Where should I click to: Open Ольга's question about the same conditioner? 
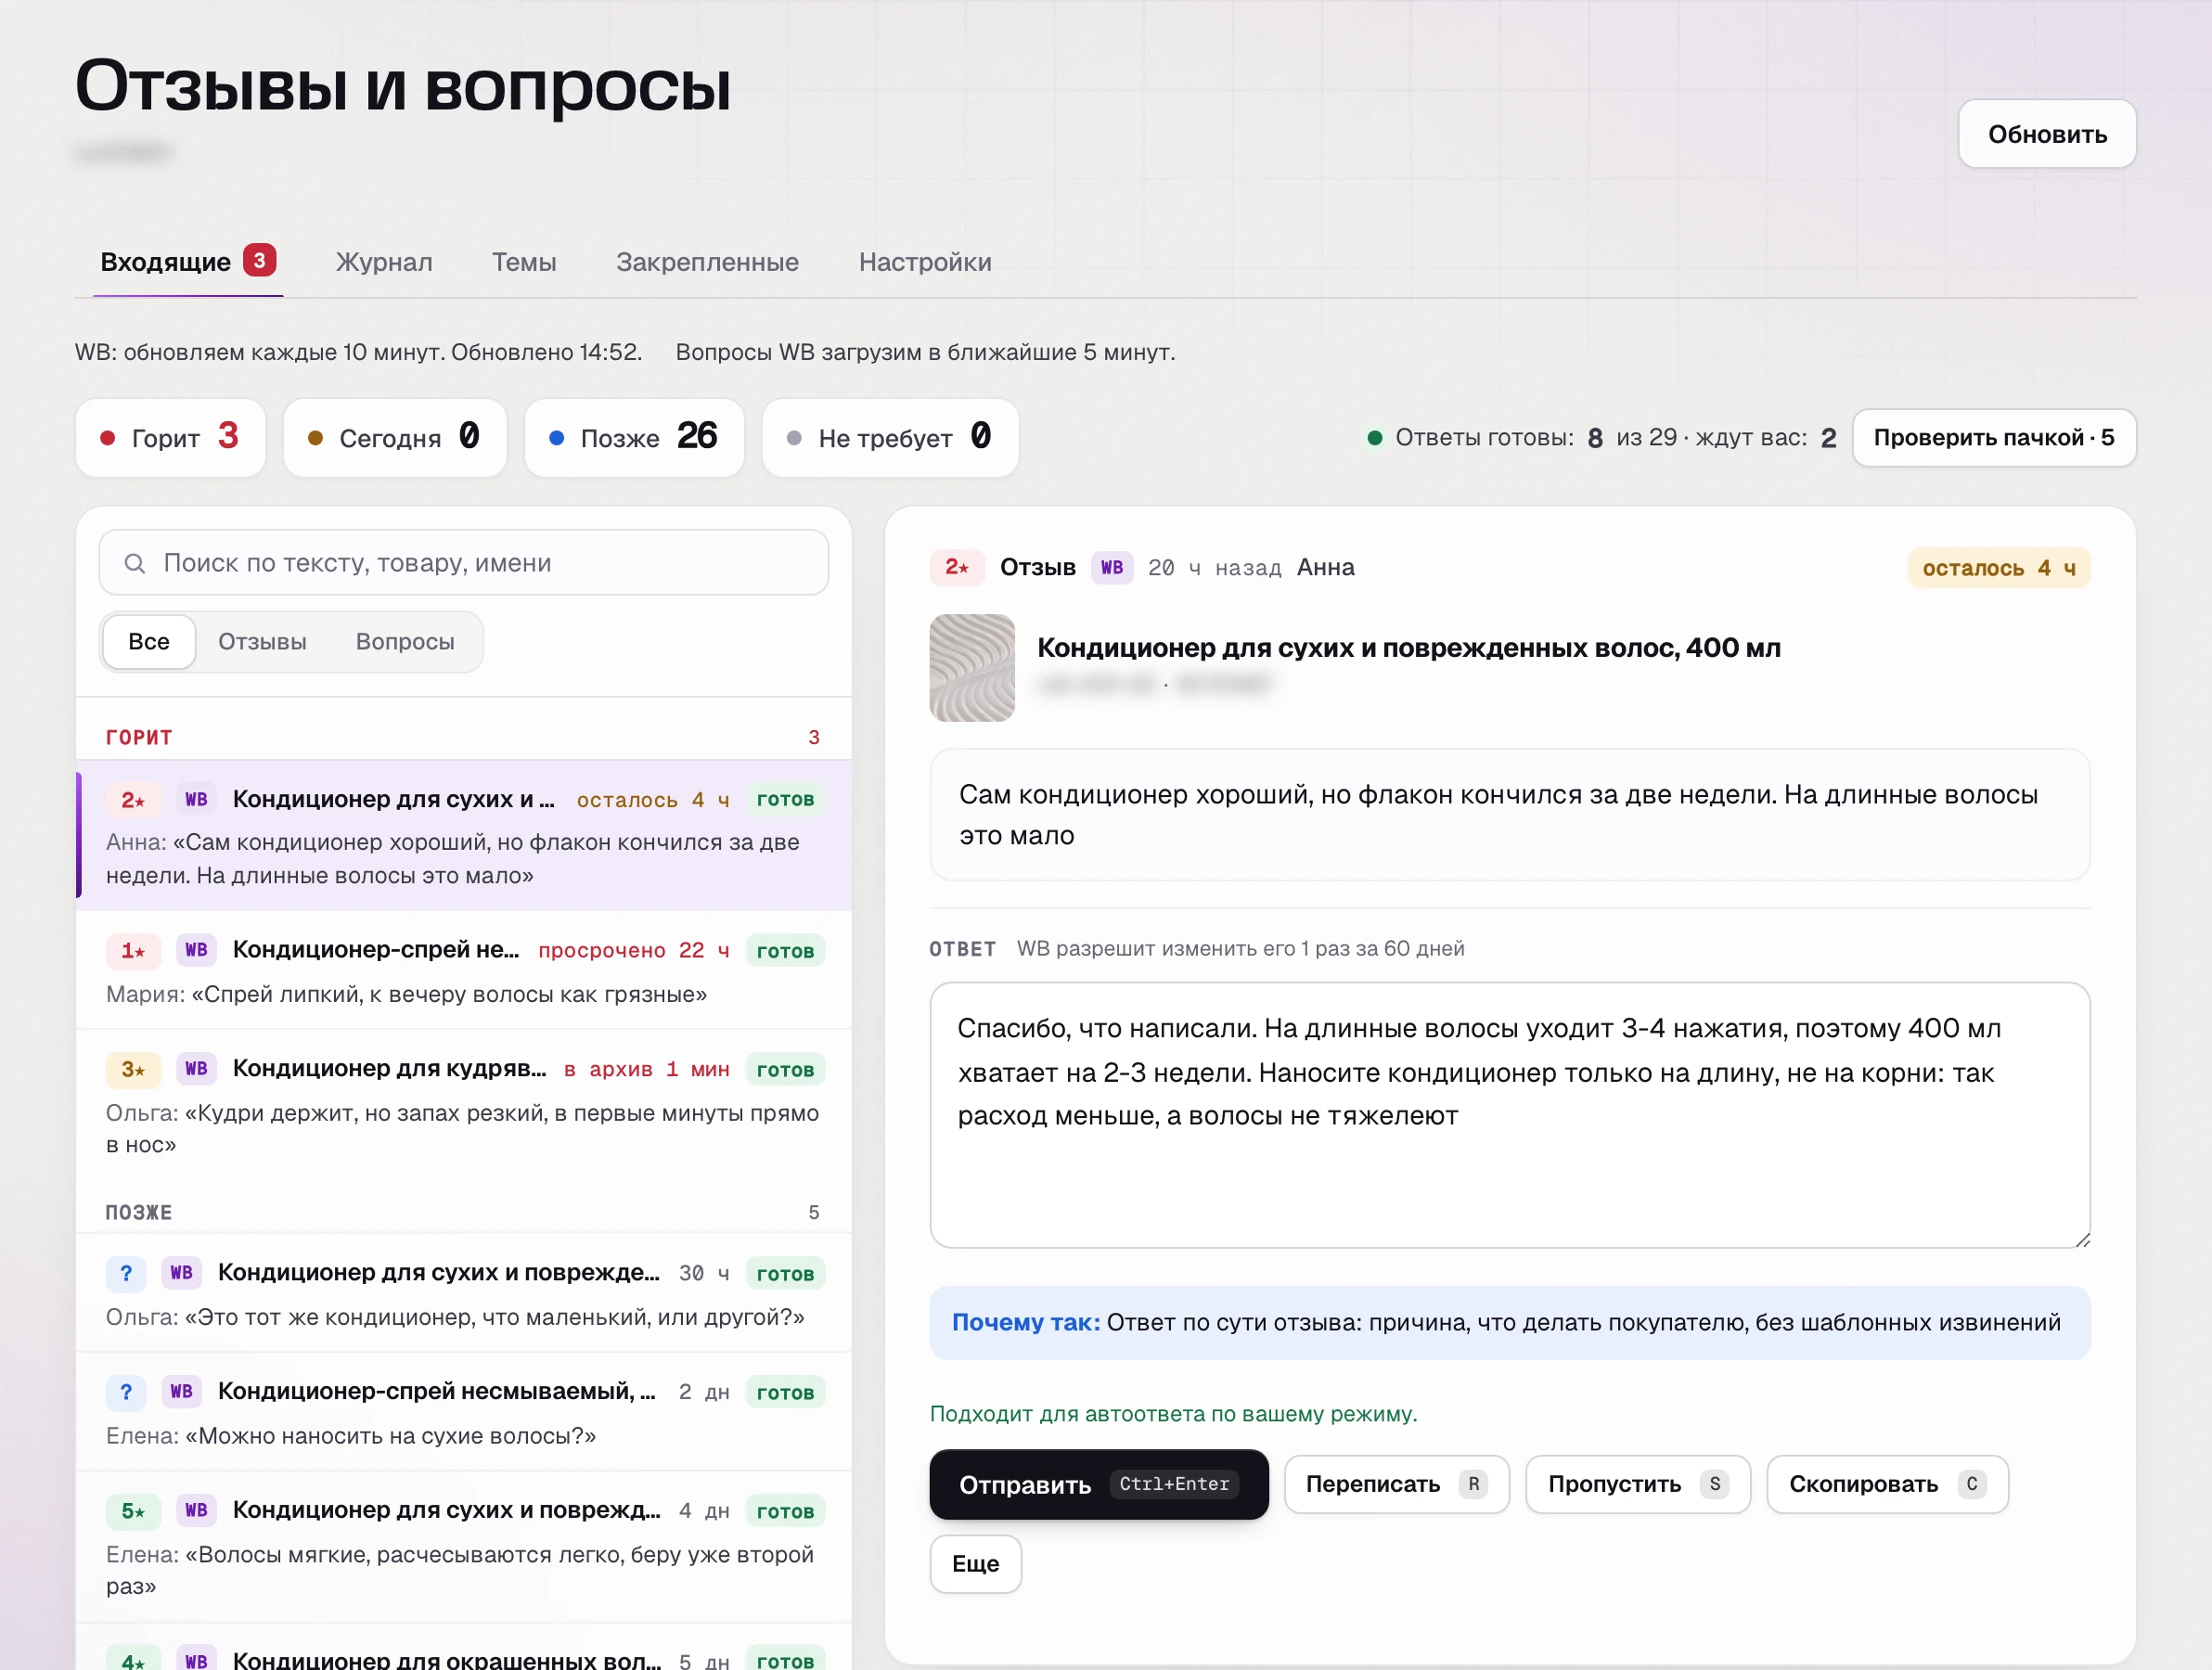pyautogui.click(x=464, y=1292)
